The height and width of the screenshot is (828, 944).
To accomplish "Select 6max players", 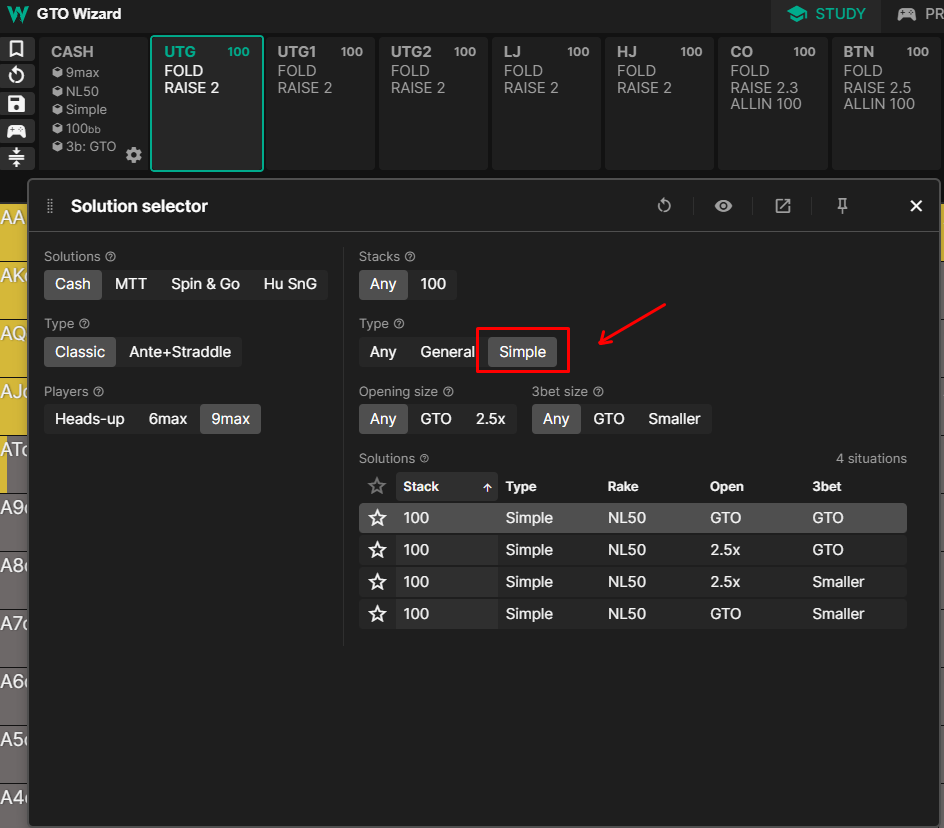I will (x=168, y=419).
